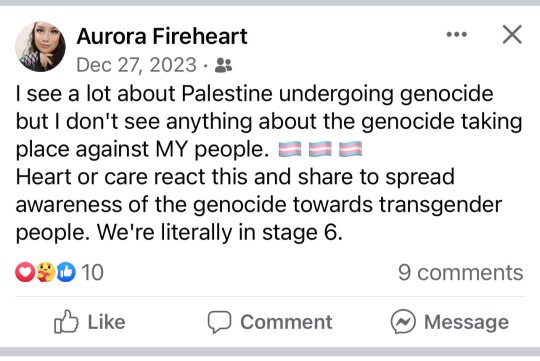
Task: Click the care hug reaction icon
Action: point(45,272)
